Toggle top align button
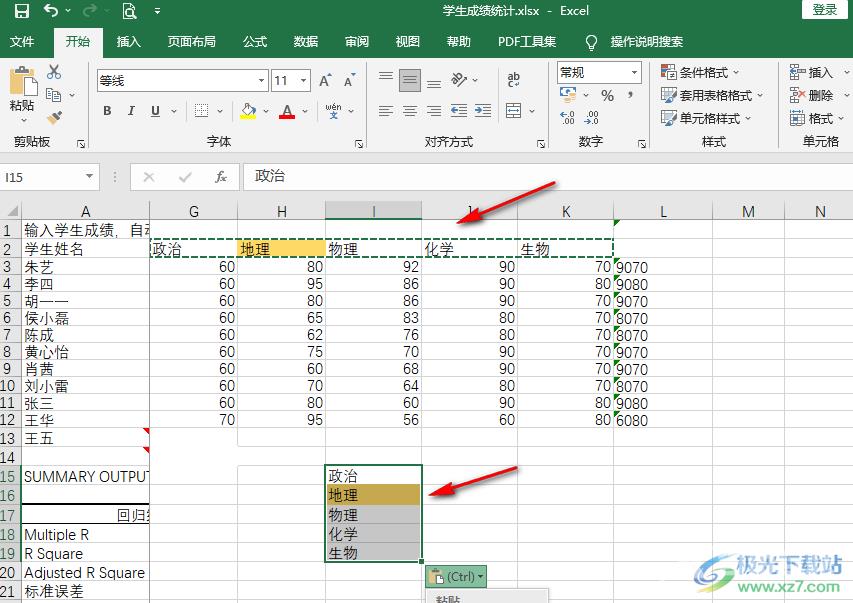 click(386, 77)
